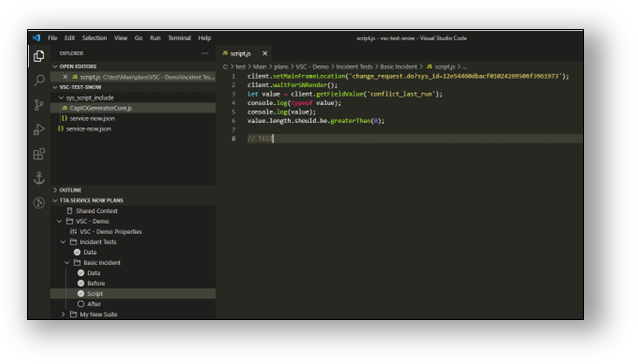Open the File menu
This screenshot has height=364, width=638.
[x=52, y=38]
